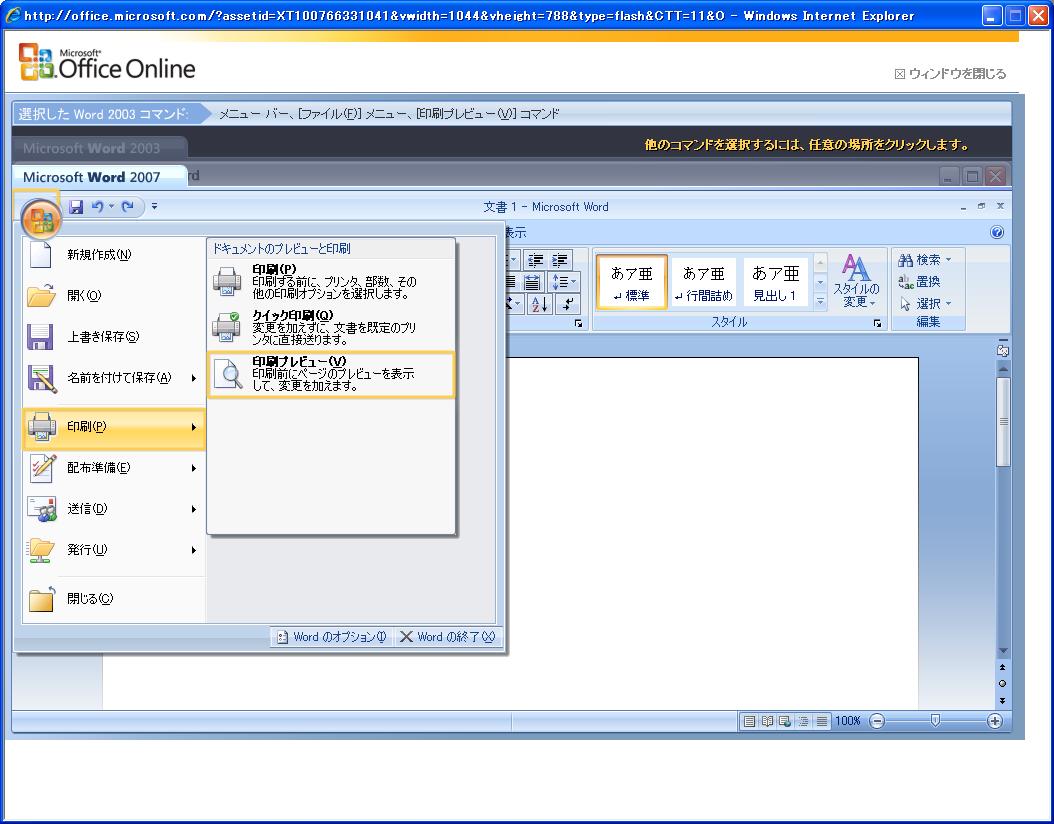Image resolution: width=1054 pixels, height=824 pixels.
Task: Click the decrease indent icon
Action: pyautogui.click(x=536, y=260)
